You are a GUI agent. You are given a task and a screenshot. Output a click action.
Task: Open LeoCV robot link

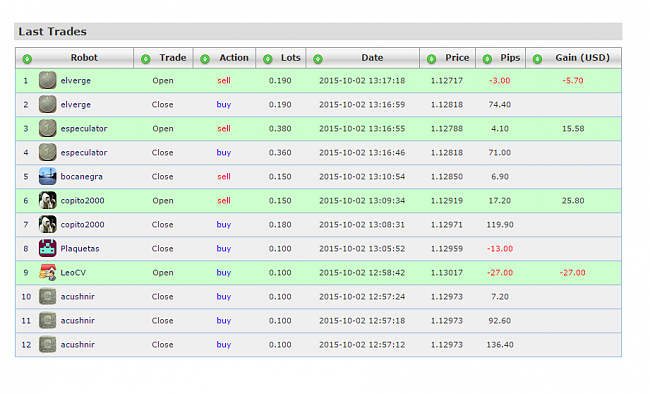pyautogui.click(x=73, y=272)
